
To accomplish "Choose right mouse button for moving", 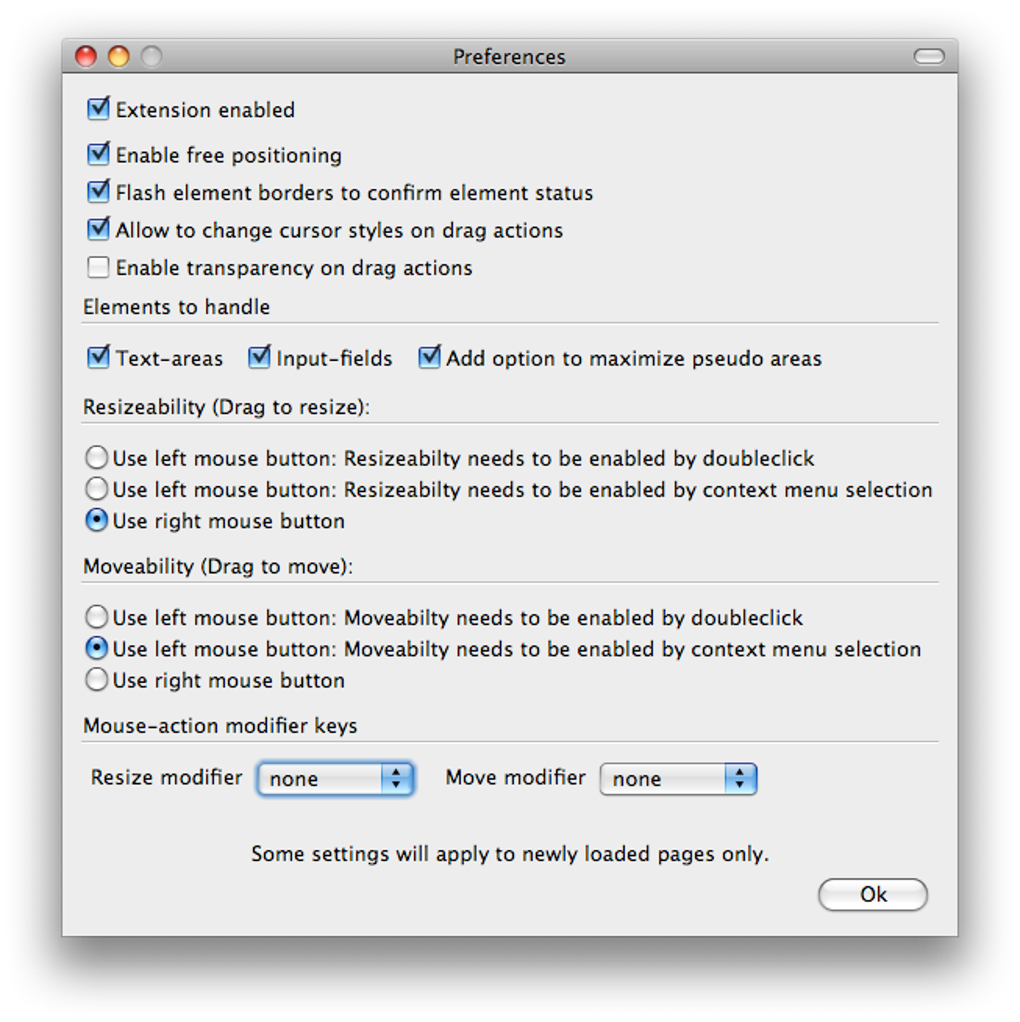I will (x=96, y=680).
